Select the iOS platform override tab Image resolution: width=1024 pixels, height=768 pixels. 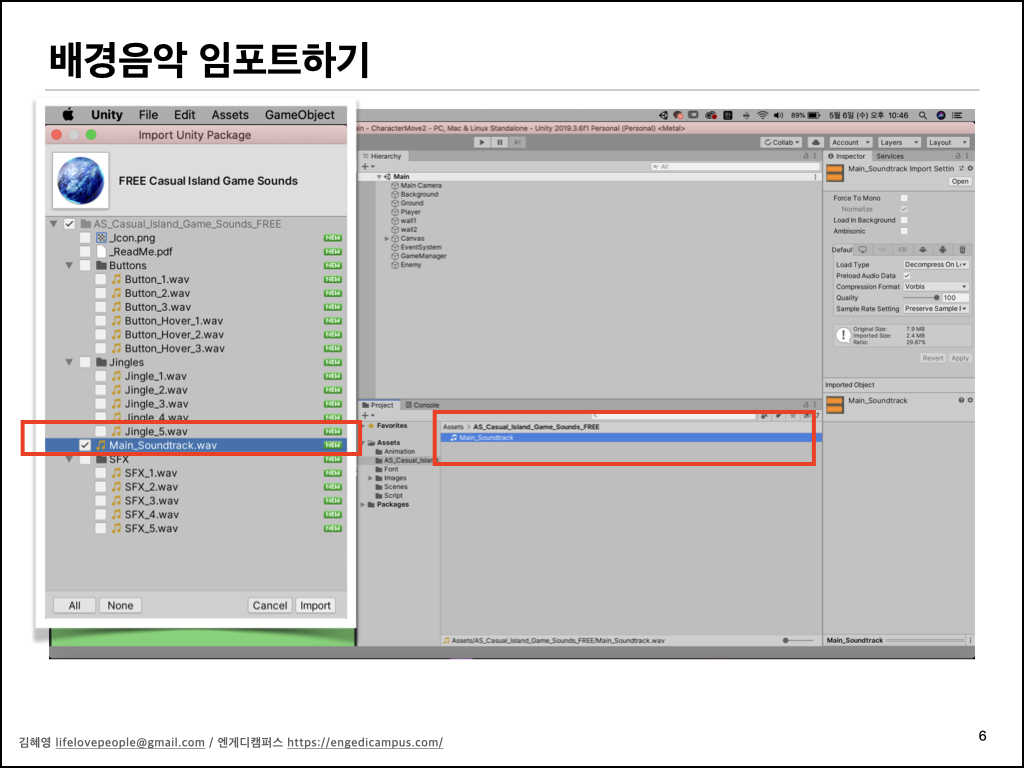click(x=903, y=249)
